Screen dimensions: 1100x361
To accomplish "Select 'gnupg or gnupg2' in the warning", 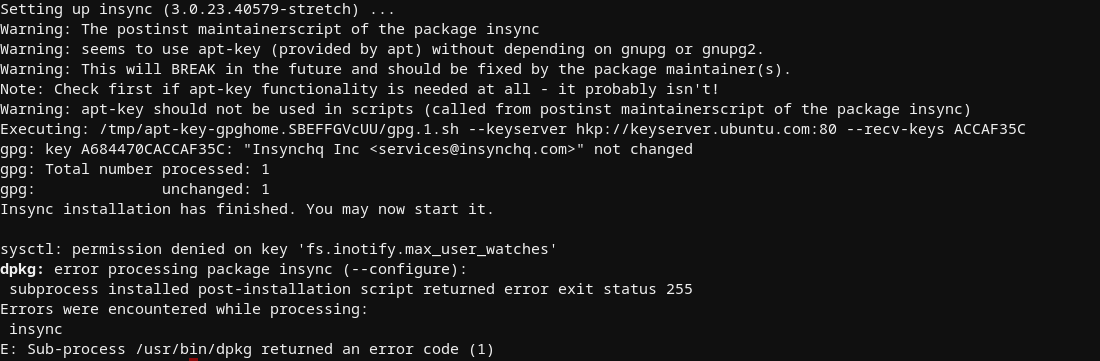I will point(688,50).
